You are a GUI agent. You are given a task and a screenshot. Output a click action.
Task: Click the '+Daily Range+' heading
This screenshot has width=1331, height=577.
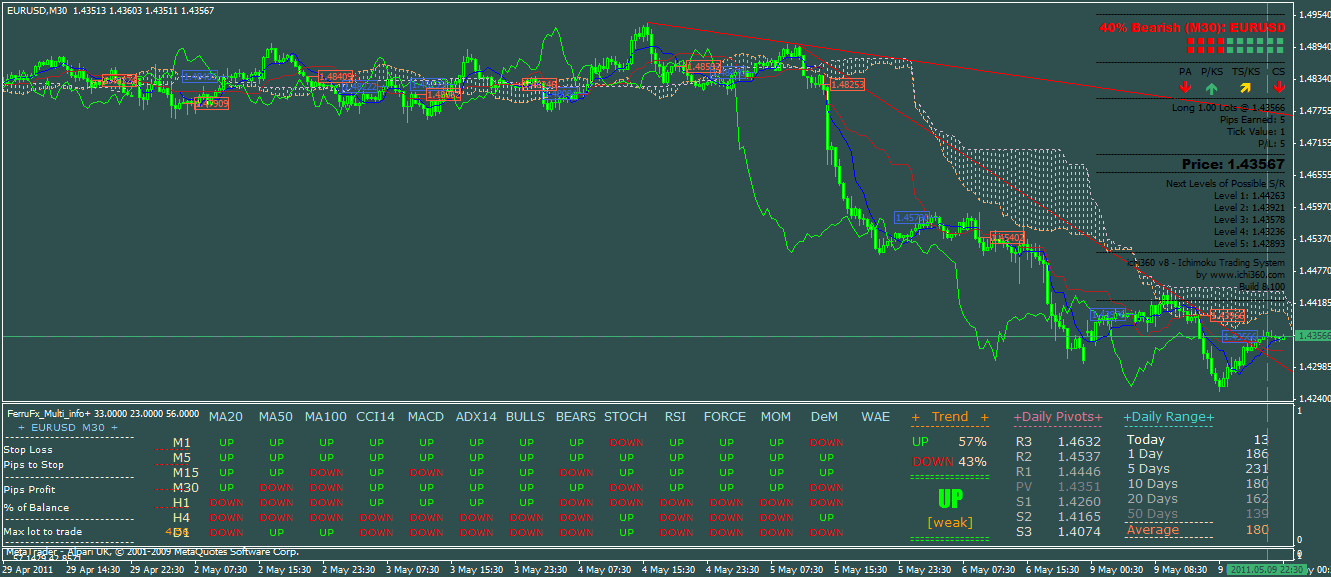point(1169,417)
